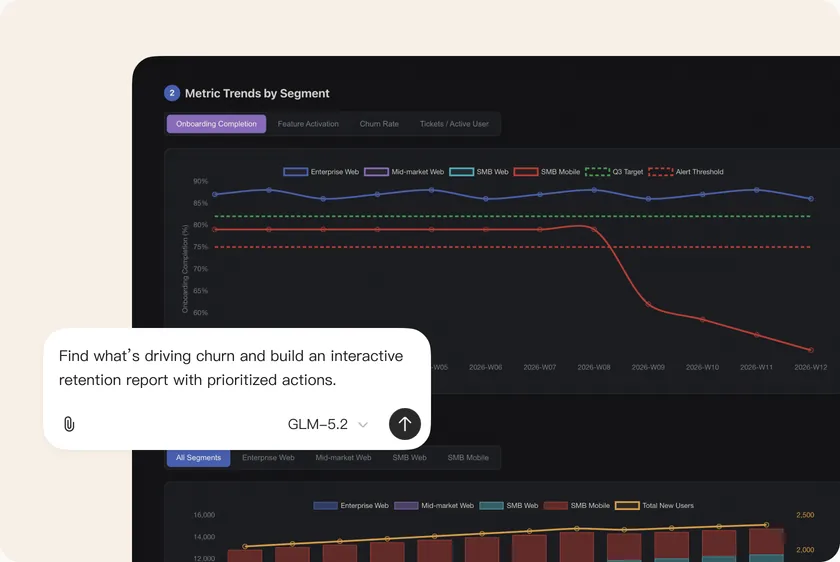The width and height of the screenshot is (840, 562).
Task: Click the 2026-W06 axis label
Action: coord(485,368)
